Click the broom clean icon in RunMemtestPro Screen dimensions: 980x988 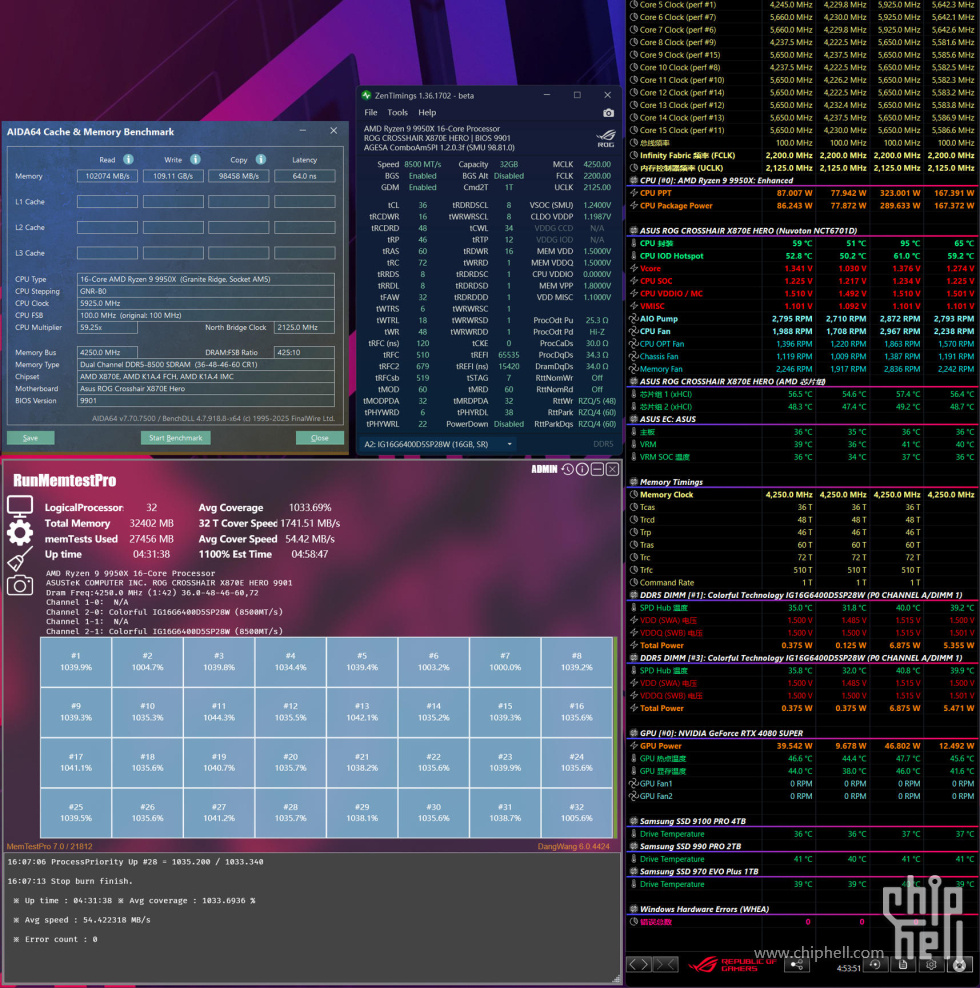pos(20,559)
